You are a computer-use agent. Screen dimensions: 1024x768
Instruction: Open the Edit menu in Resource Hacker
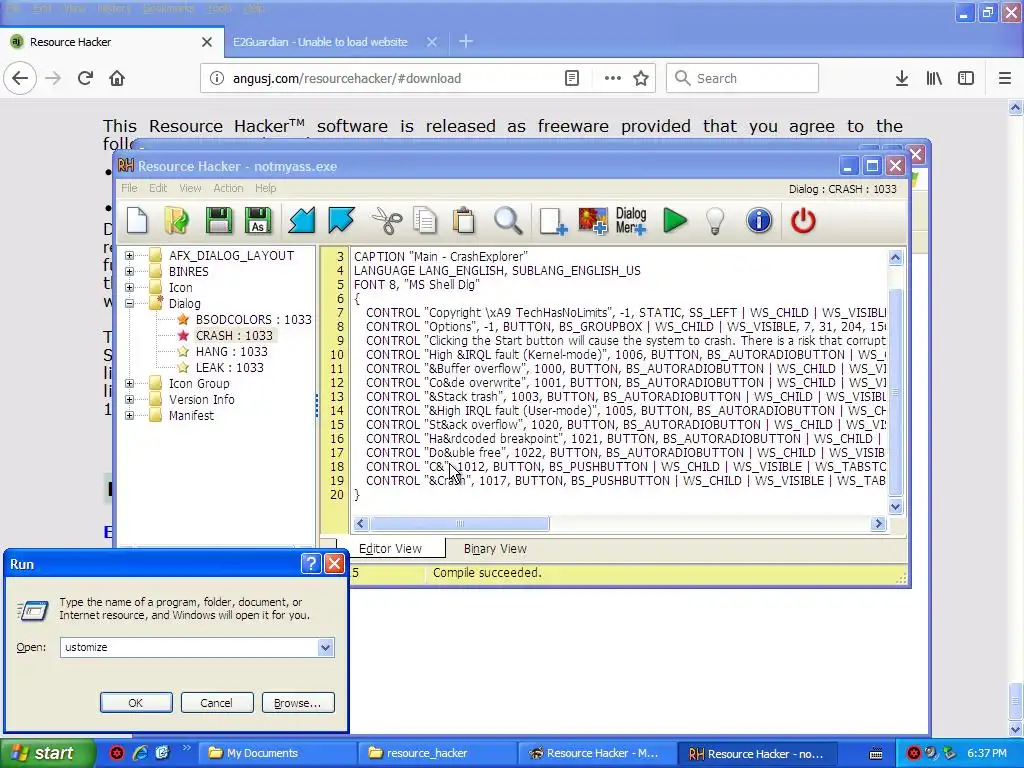tap(158, 188)
